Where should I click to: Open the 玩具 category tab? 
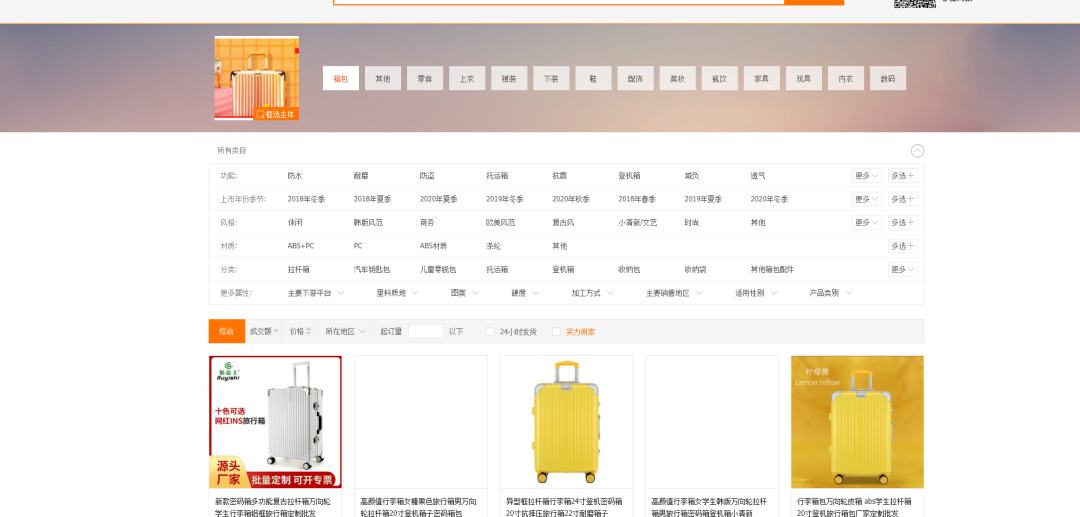click(x=803, y=78)
